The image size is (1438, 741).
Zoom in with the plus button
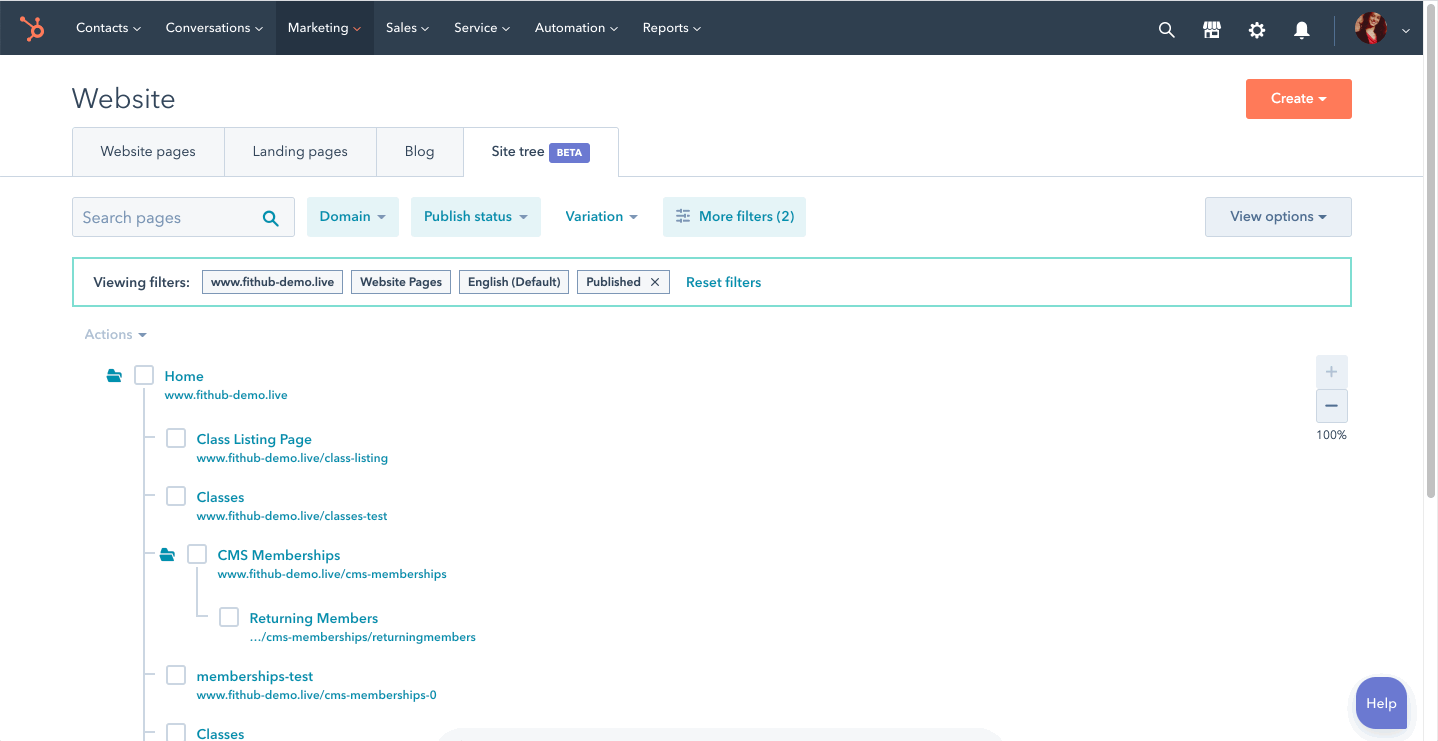[x=1331, y=372]
